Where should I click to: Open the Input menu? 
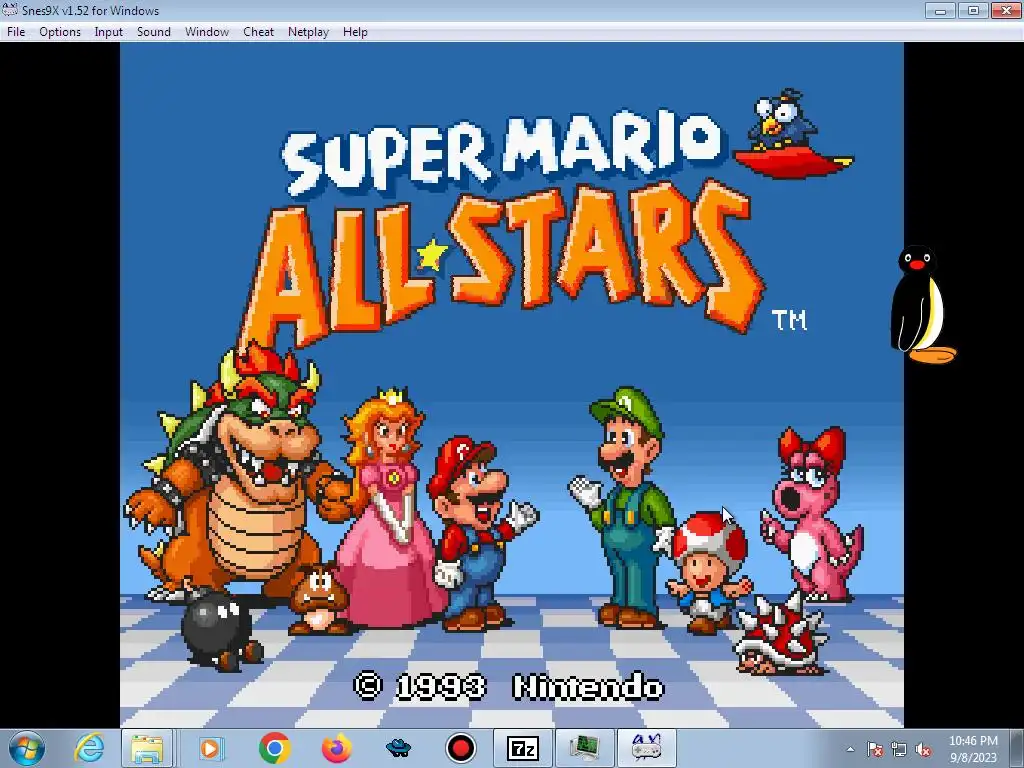click(108, 32)
